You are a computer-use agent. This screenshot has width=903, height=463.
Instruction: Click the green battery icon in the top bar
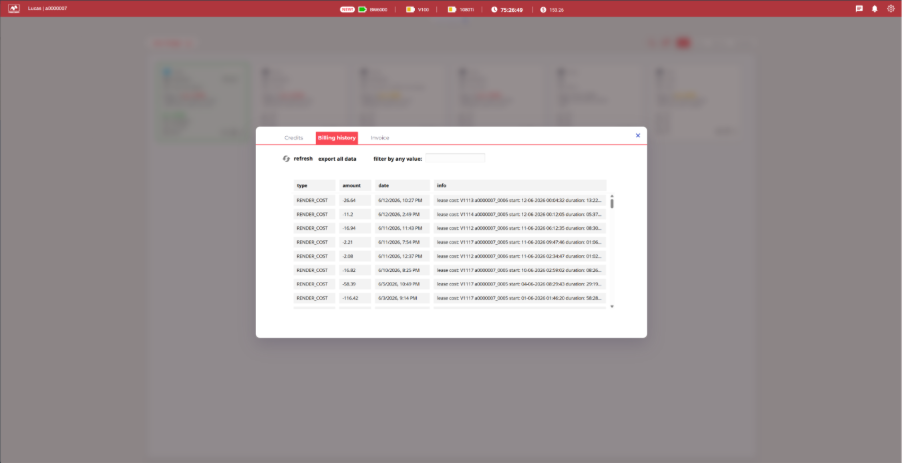362,9
